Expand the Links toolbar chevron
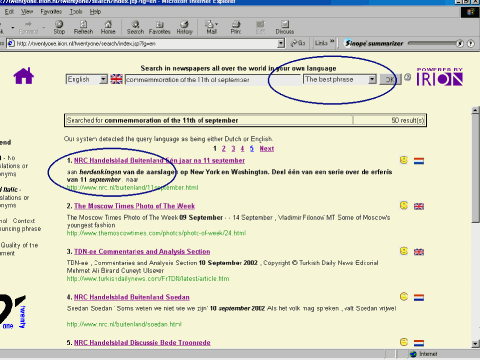Screen dimensions: 480x360 tap(332, 42)
